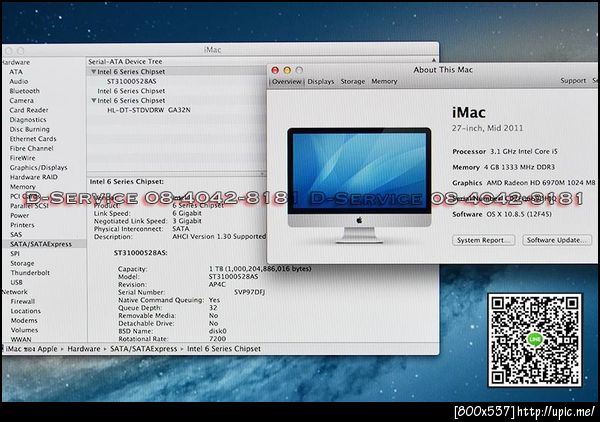Select Volumes in the sidebar

coord(24,330)
